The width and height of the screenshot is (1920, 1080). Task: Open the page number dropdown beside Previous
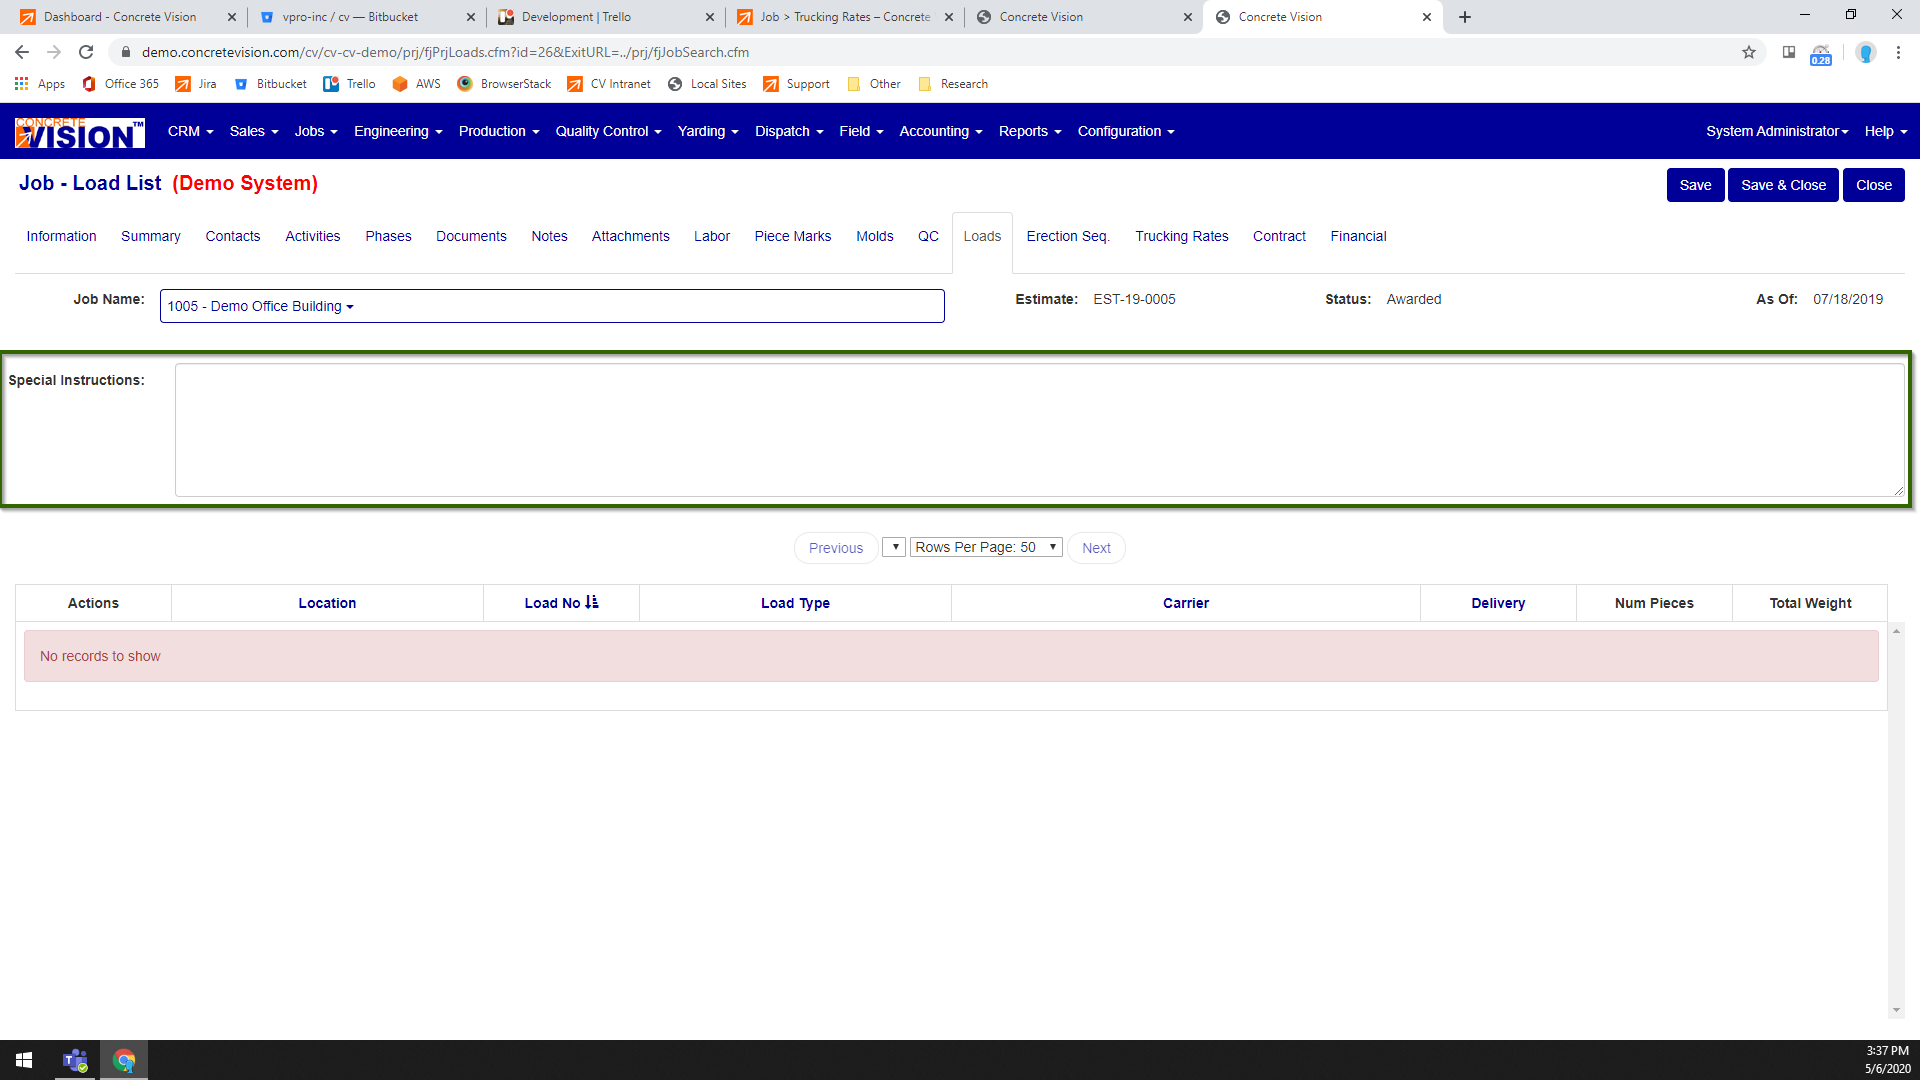pos(894,547)
